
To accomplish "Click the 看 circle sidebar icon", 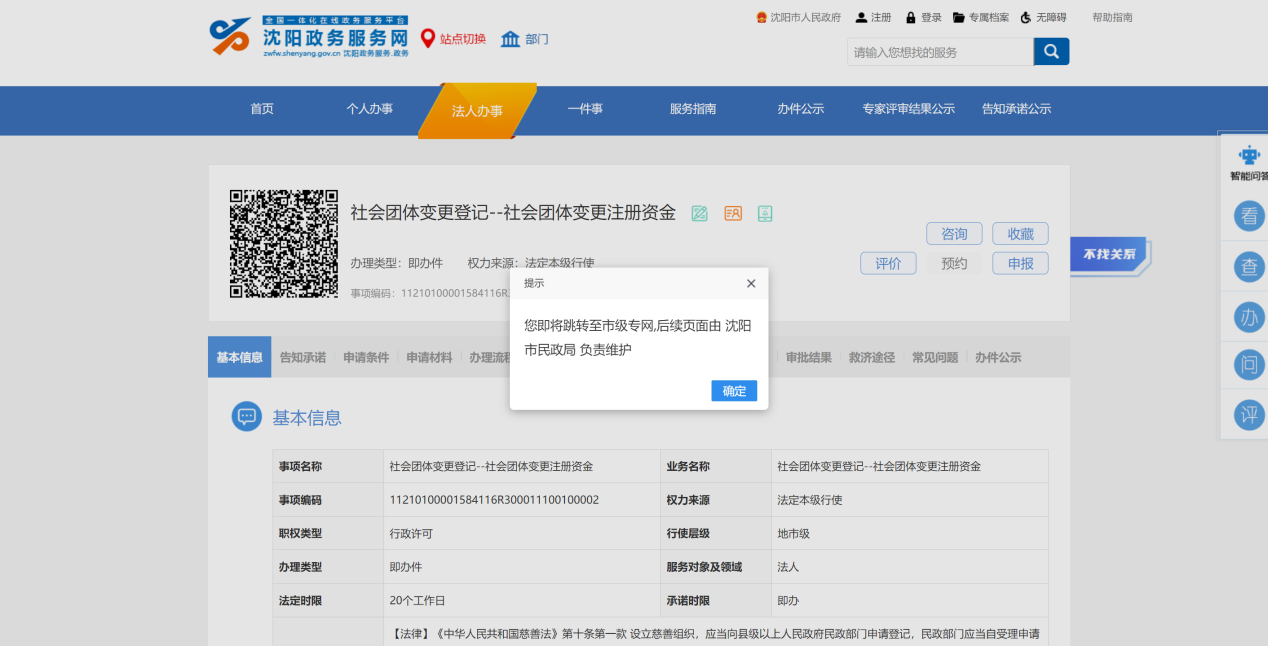I will click(x=1249, y=216).
